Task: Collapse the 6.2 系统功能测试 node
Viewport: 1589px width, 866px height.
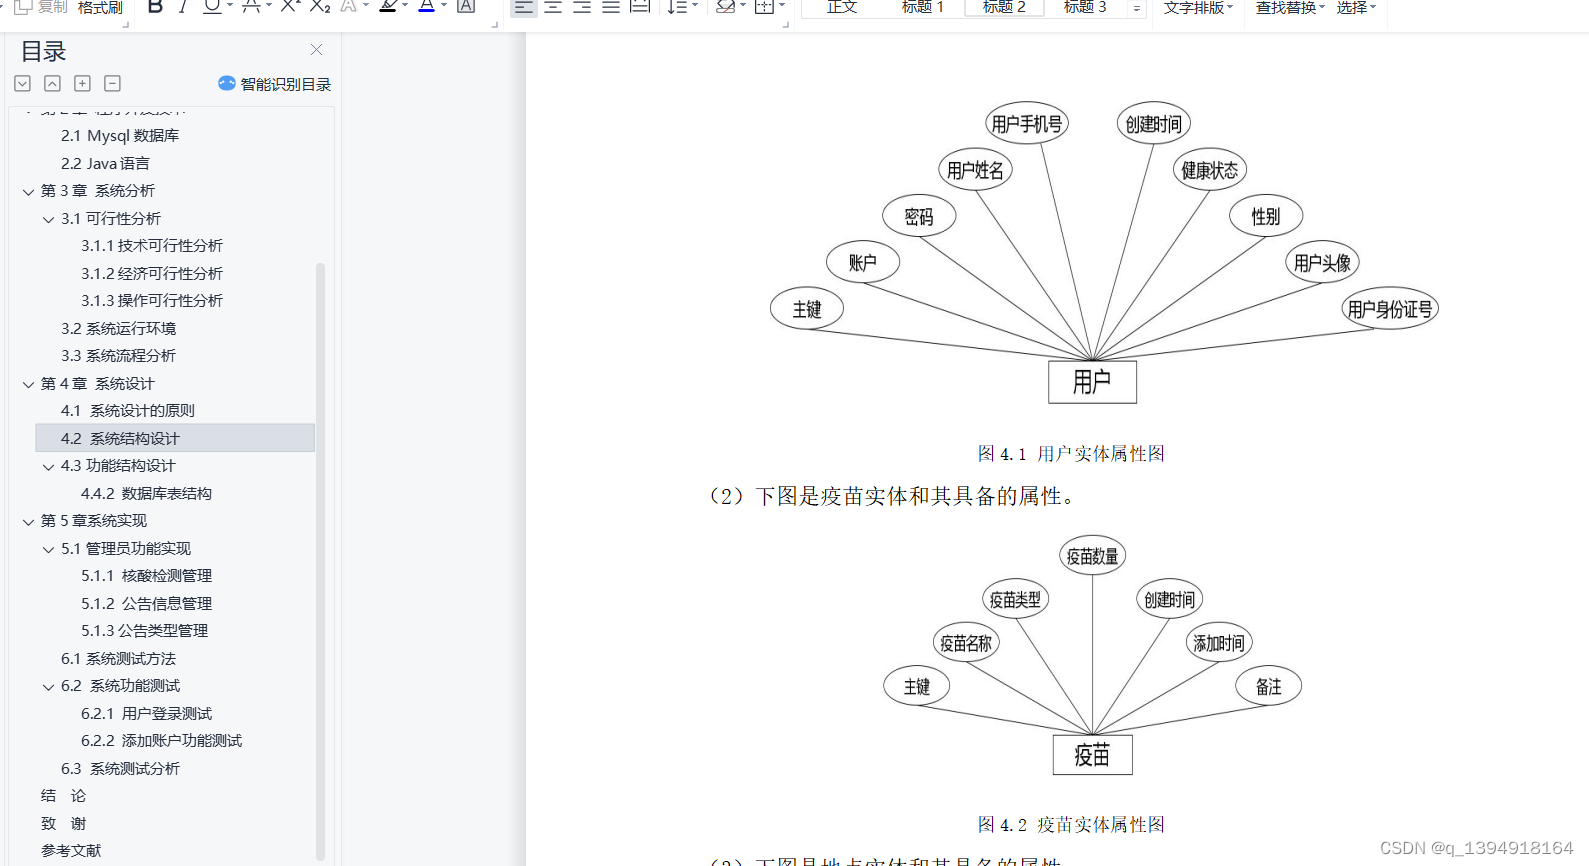Action: pos(48,686)
